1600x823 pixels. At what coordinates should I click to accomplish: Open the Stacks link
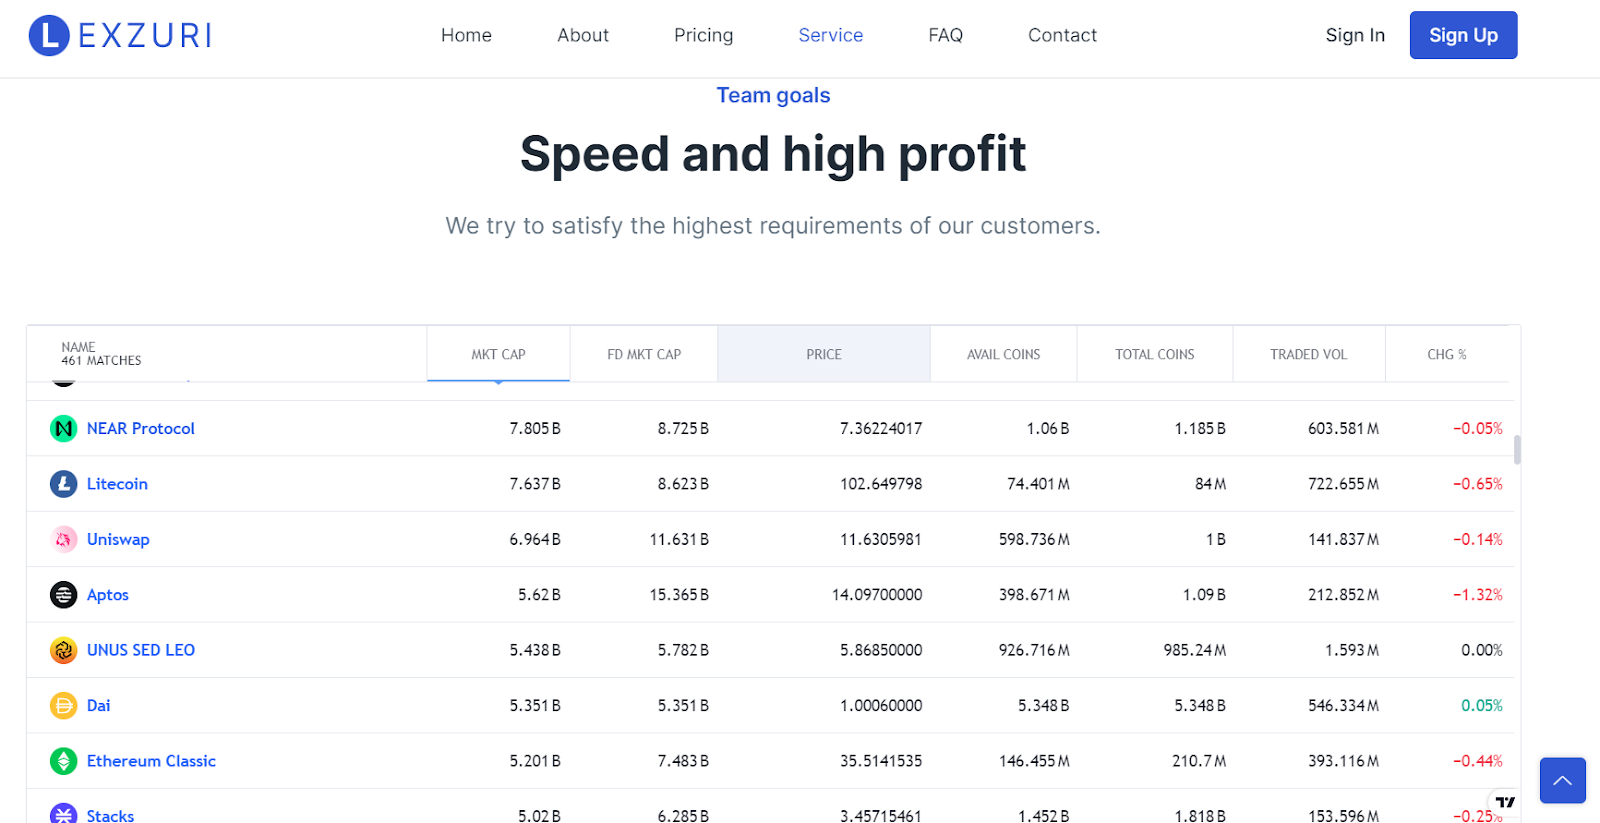coord(110,816)
